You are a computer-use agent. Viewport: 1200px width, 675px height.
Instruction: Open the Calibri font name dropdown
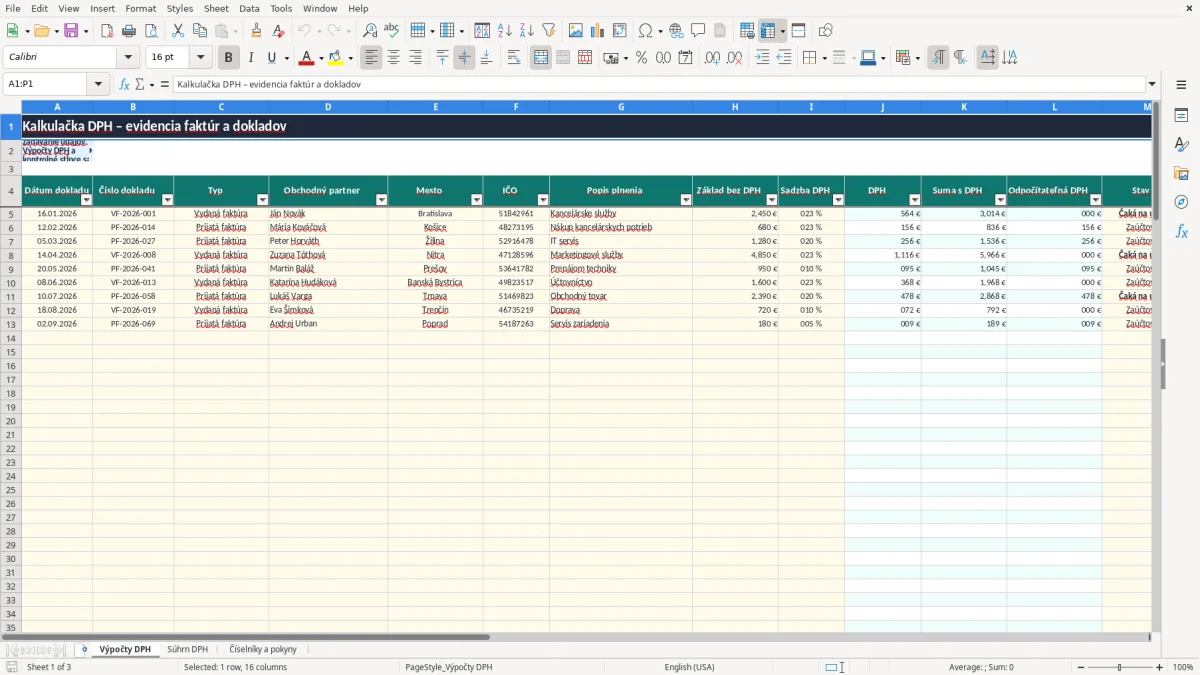[128, 58]
